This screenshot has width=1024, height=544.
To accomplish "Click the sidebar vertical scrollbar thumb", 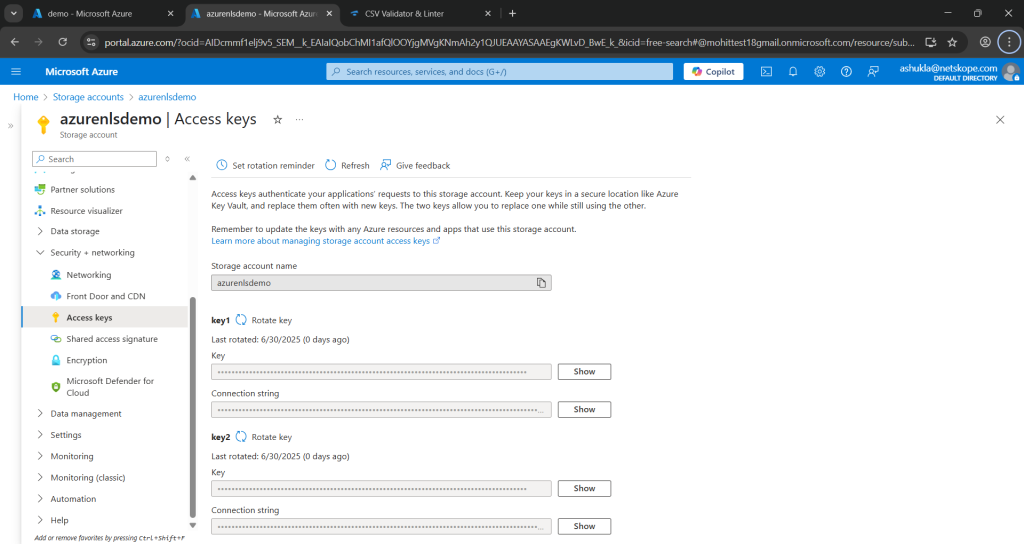I will [x=193, y=407].
